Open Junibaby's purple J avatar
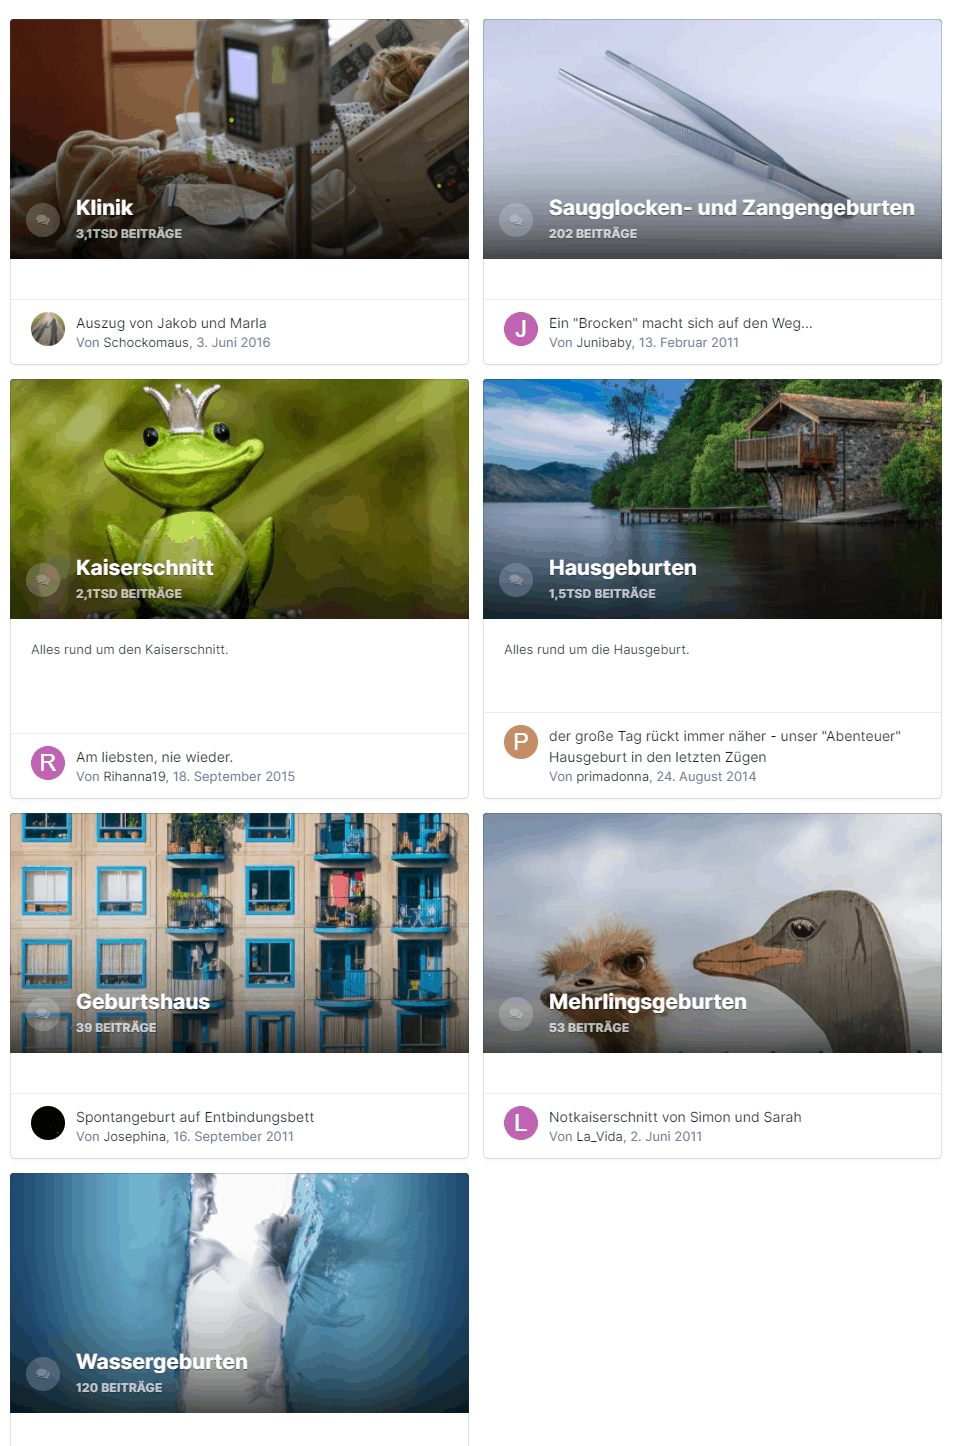Image resolution: width=960 pixels, height=1446 pixels. [521, 329]
